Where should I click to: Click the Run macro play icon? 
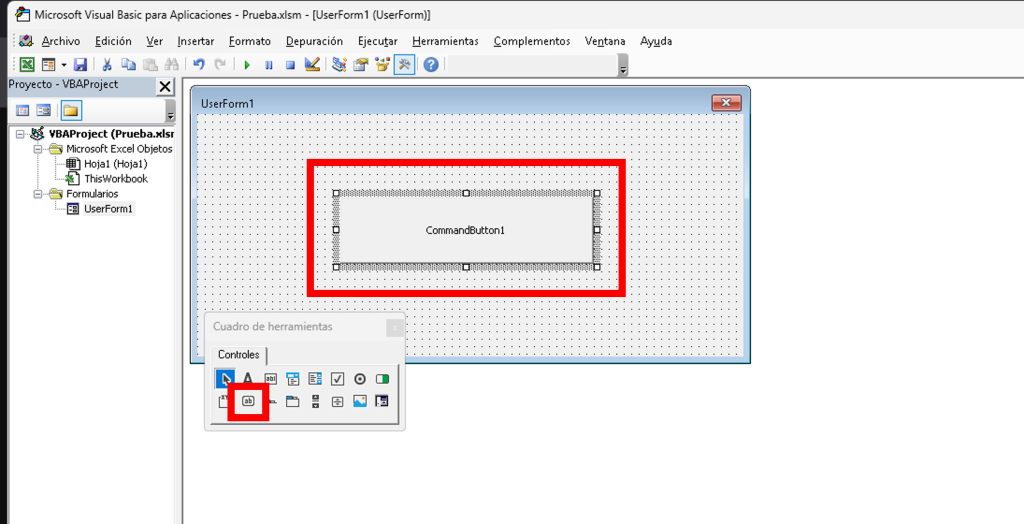[x=247, y=65]
